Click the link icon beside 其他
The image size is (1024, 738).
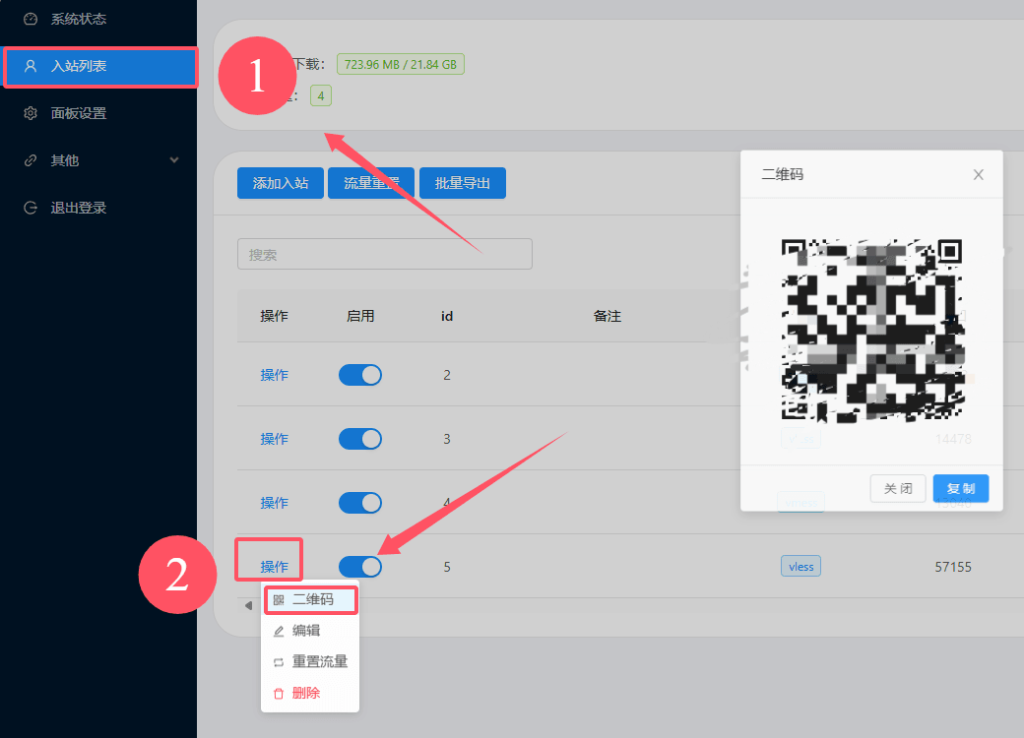(30, 160)
